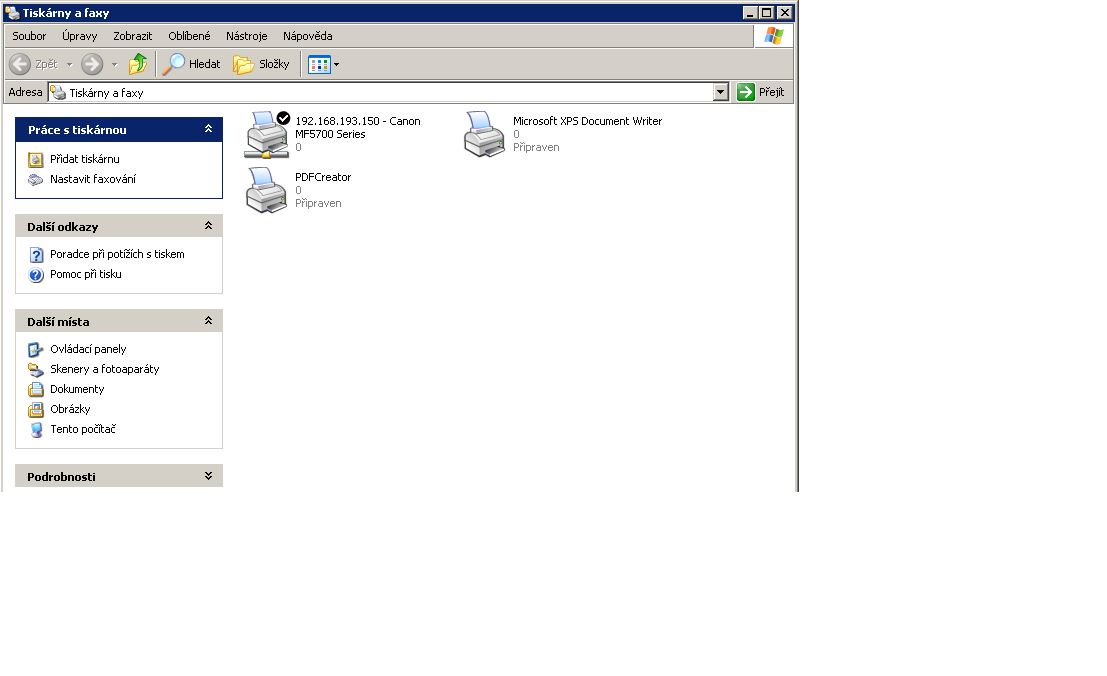Click the Tento počítač computer icon
This screenshot has height=676, width=1107.
(x=36, y=430)
